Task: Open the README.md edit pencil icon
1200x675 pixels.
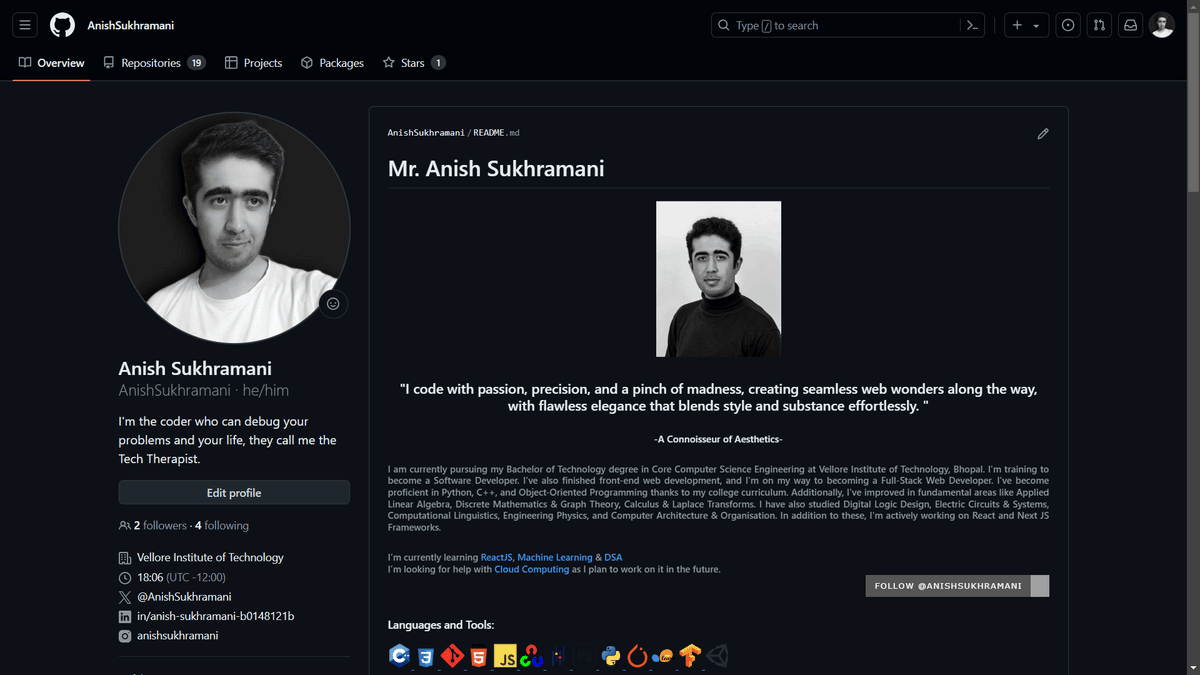Action: 1042,133
